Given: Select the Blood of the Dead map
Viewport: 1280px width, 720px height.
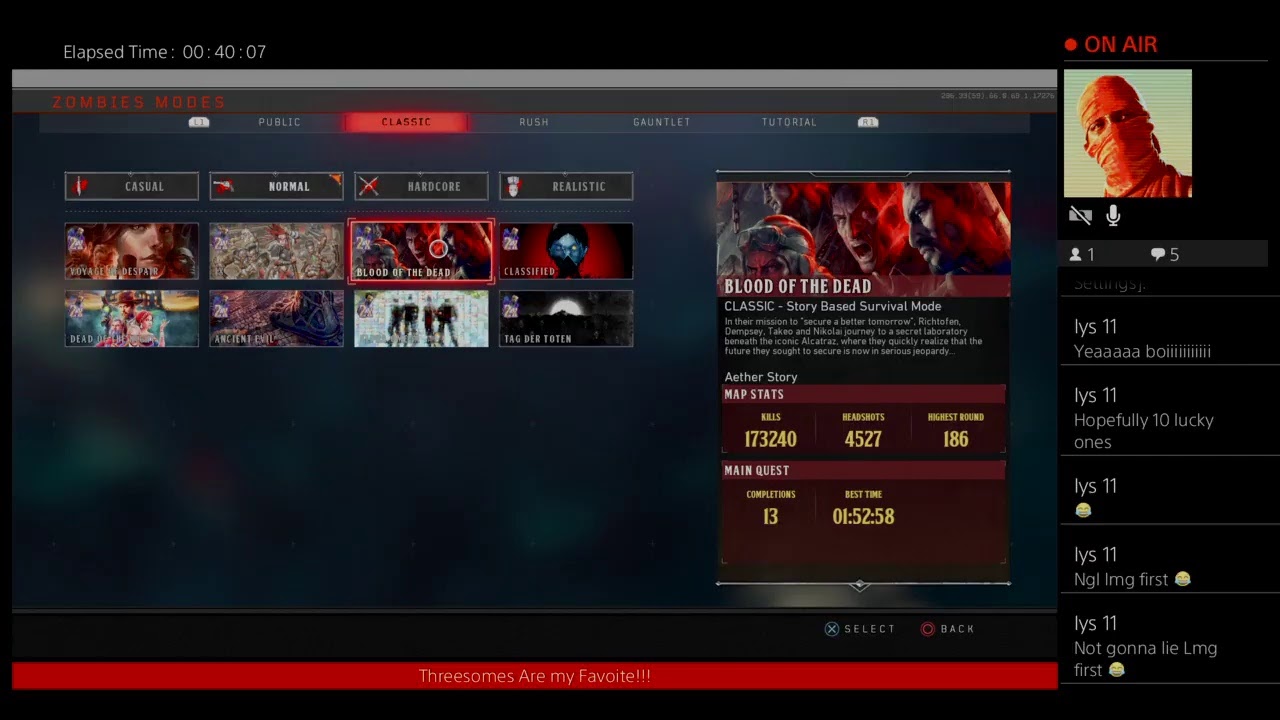Looking at the screenshot, I should [x=421, y=251].
